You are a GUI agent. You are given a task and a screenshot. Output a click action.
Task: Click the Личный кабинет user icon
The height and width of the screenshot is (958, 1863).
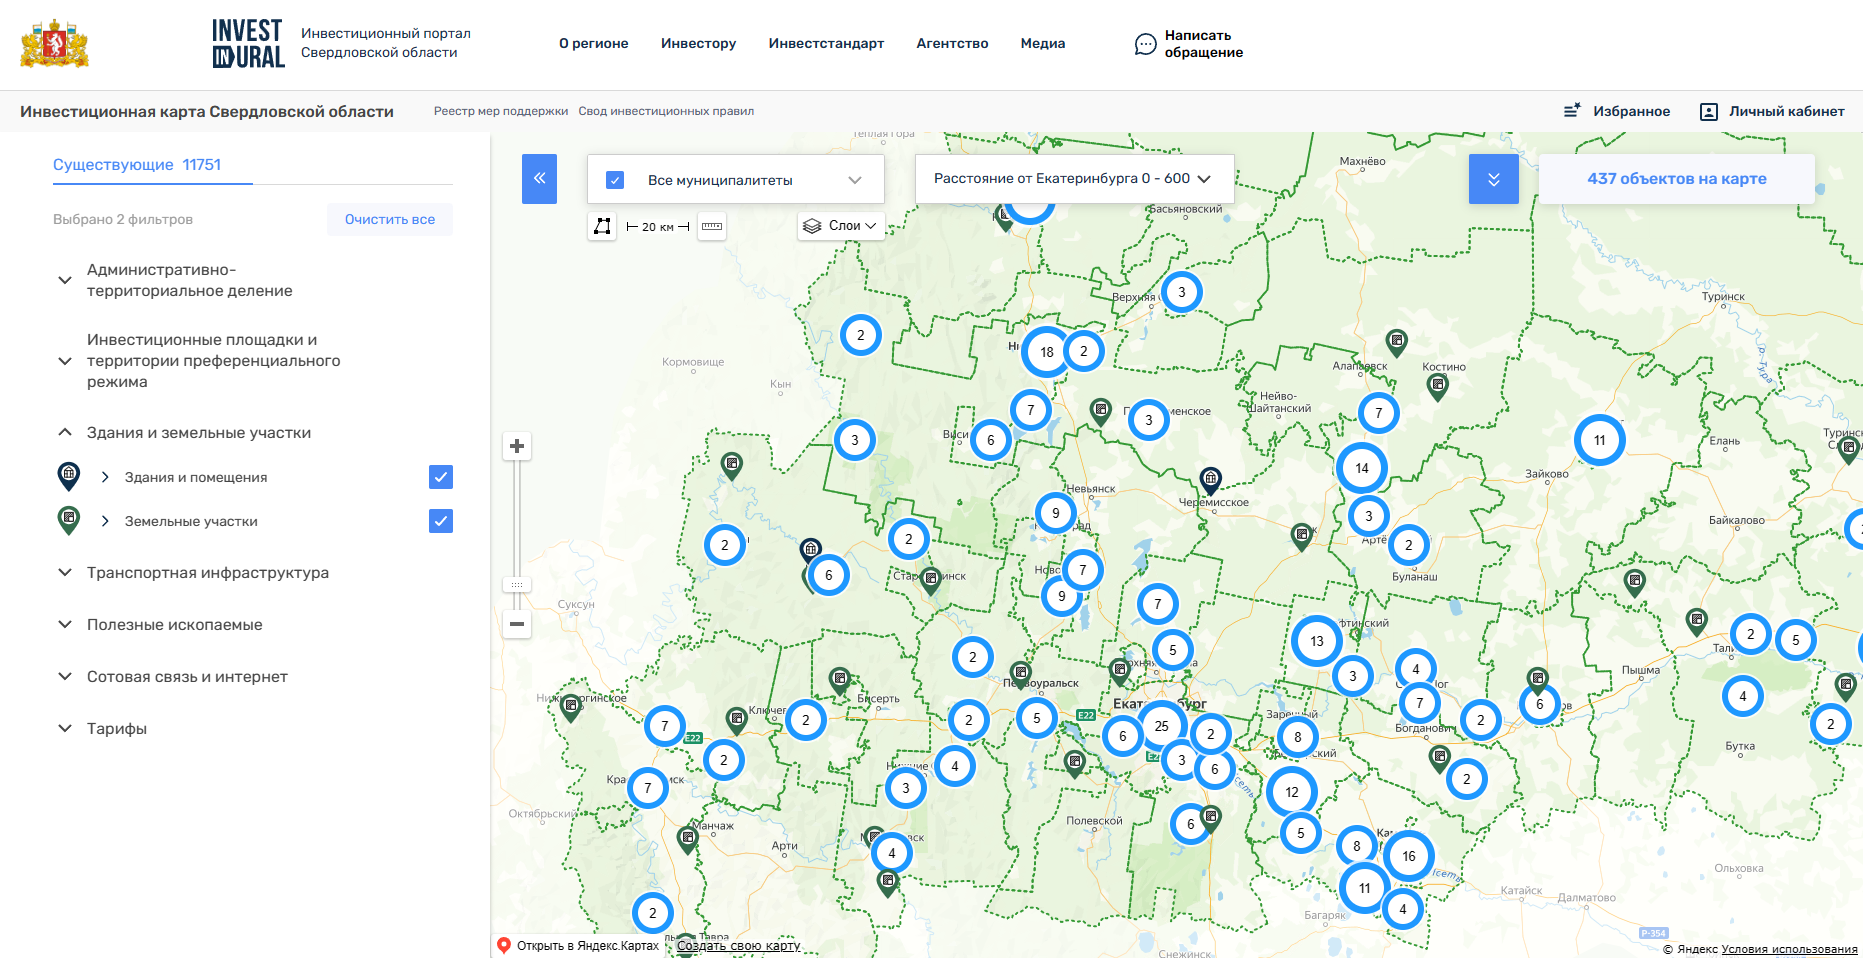pyautogui.click(x=1709, y=112)
